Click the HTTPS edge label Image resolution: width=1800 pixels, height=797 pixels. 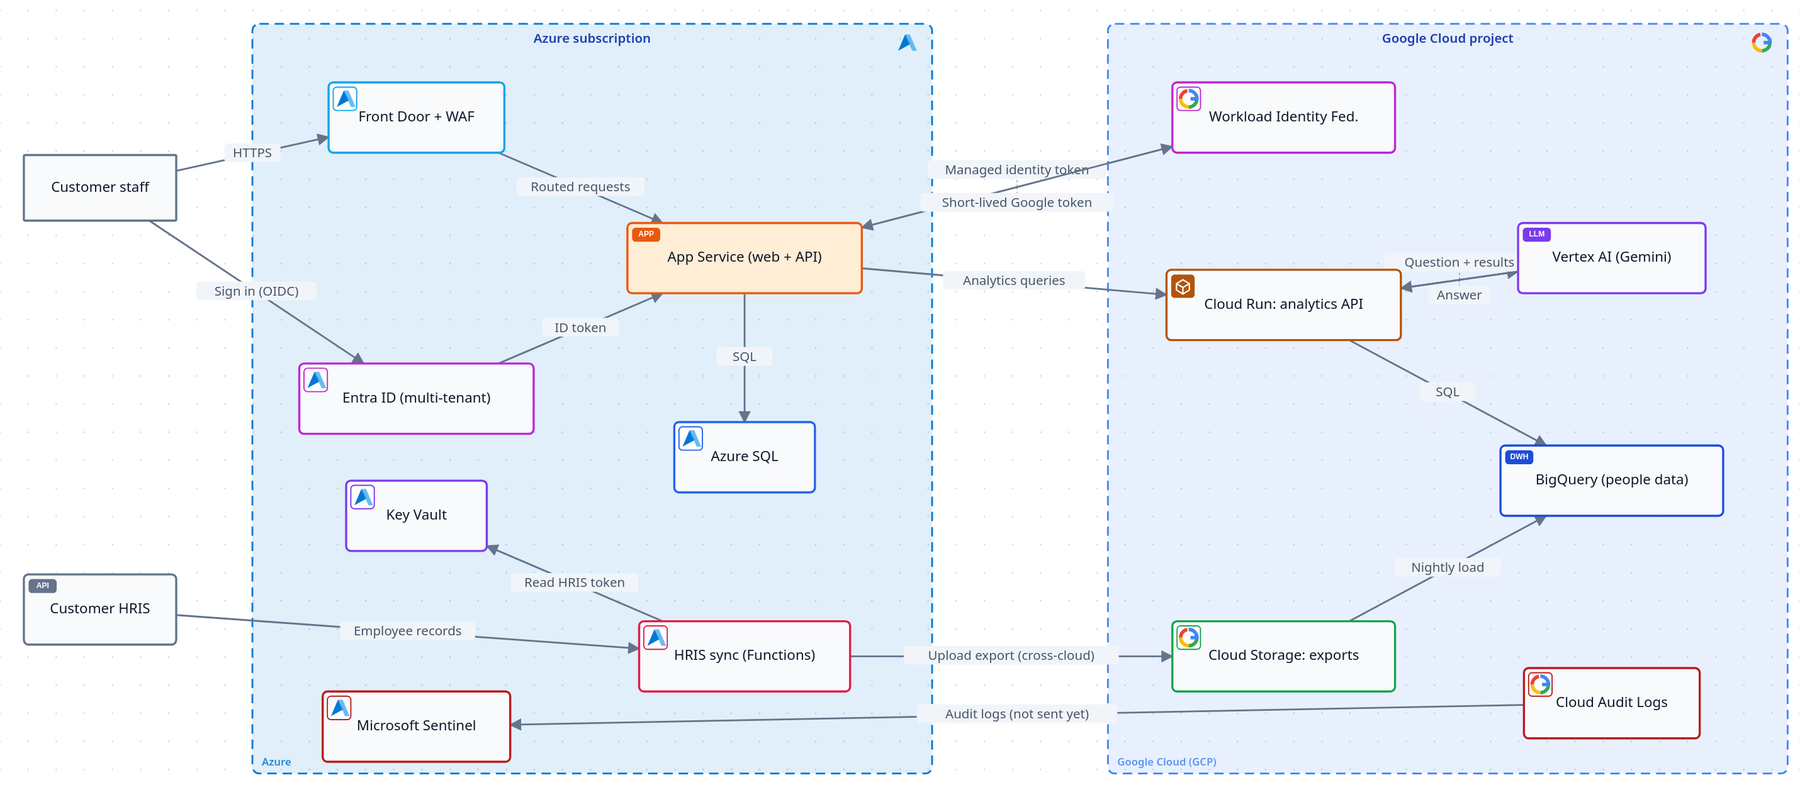point(252,153)
